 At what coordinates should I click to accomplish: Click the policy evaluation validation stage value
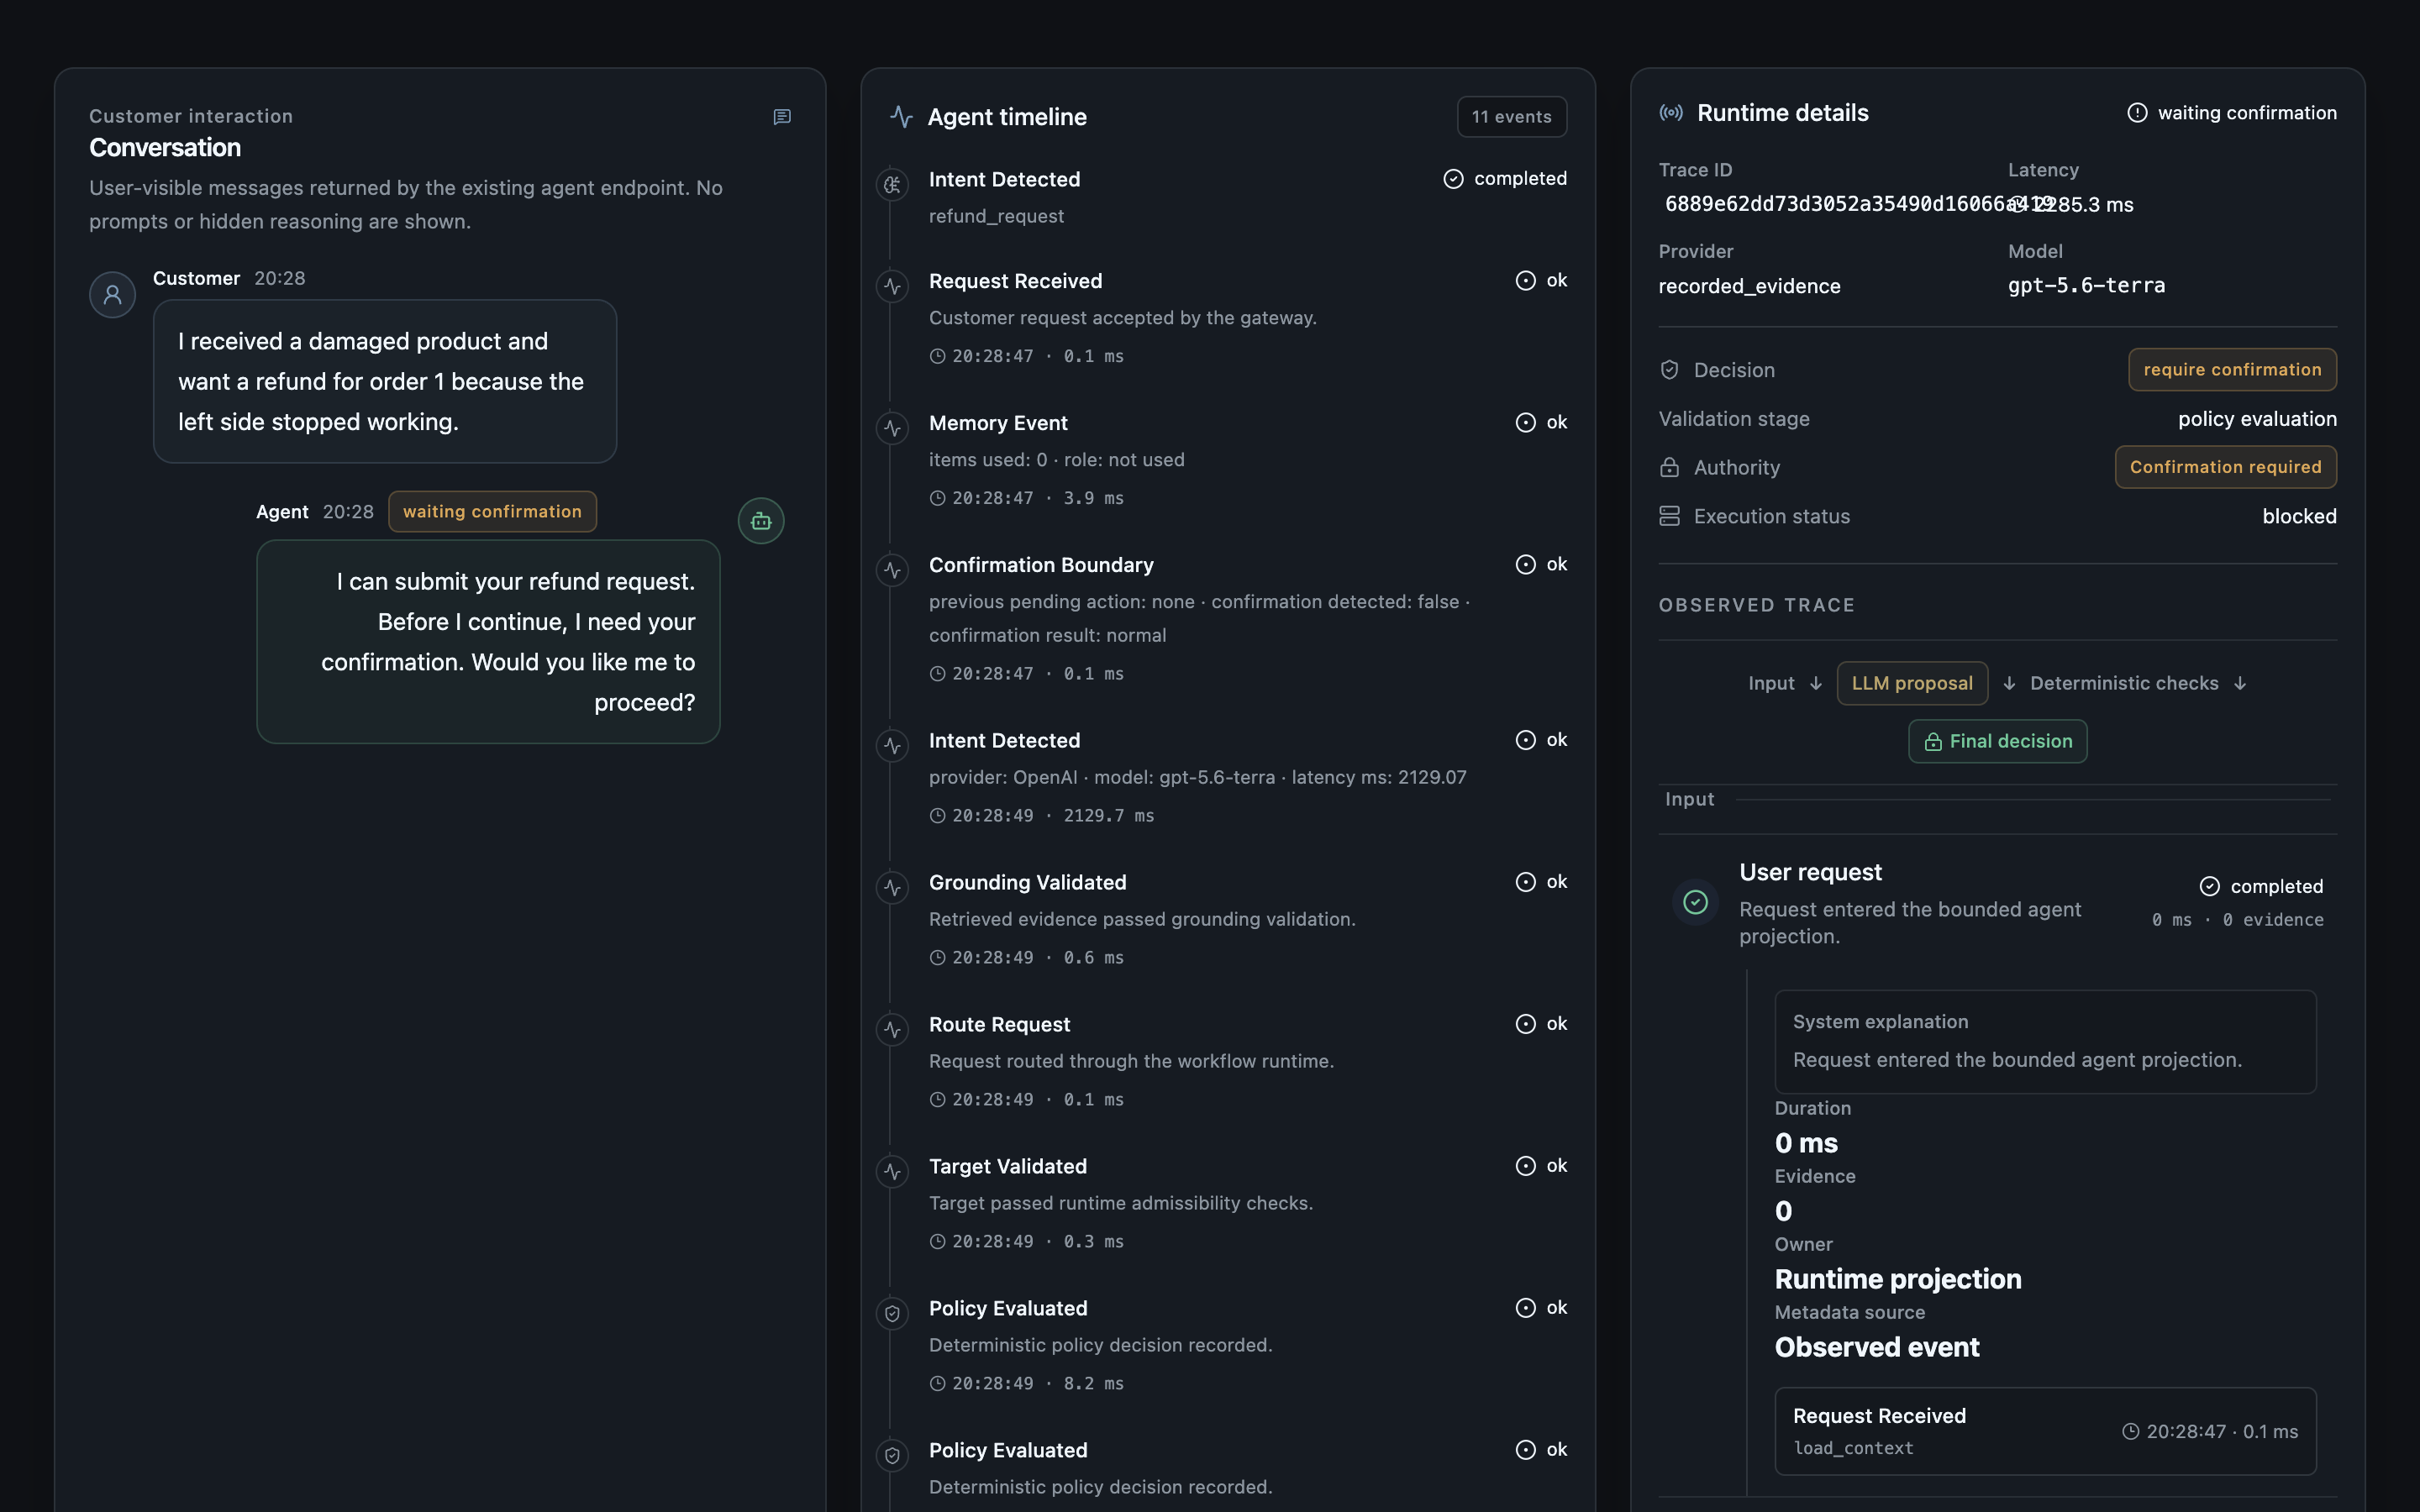pos(2257,419)
